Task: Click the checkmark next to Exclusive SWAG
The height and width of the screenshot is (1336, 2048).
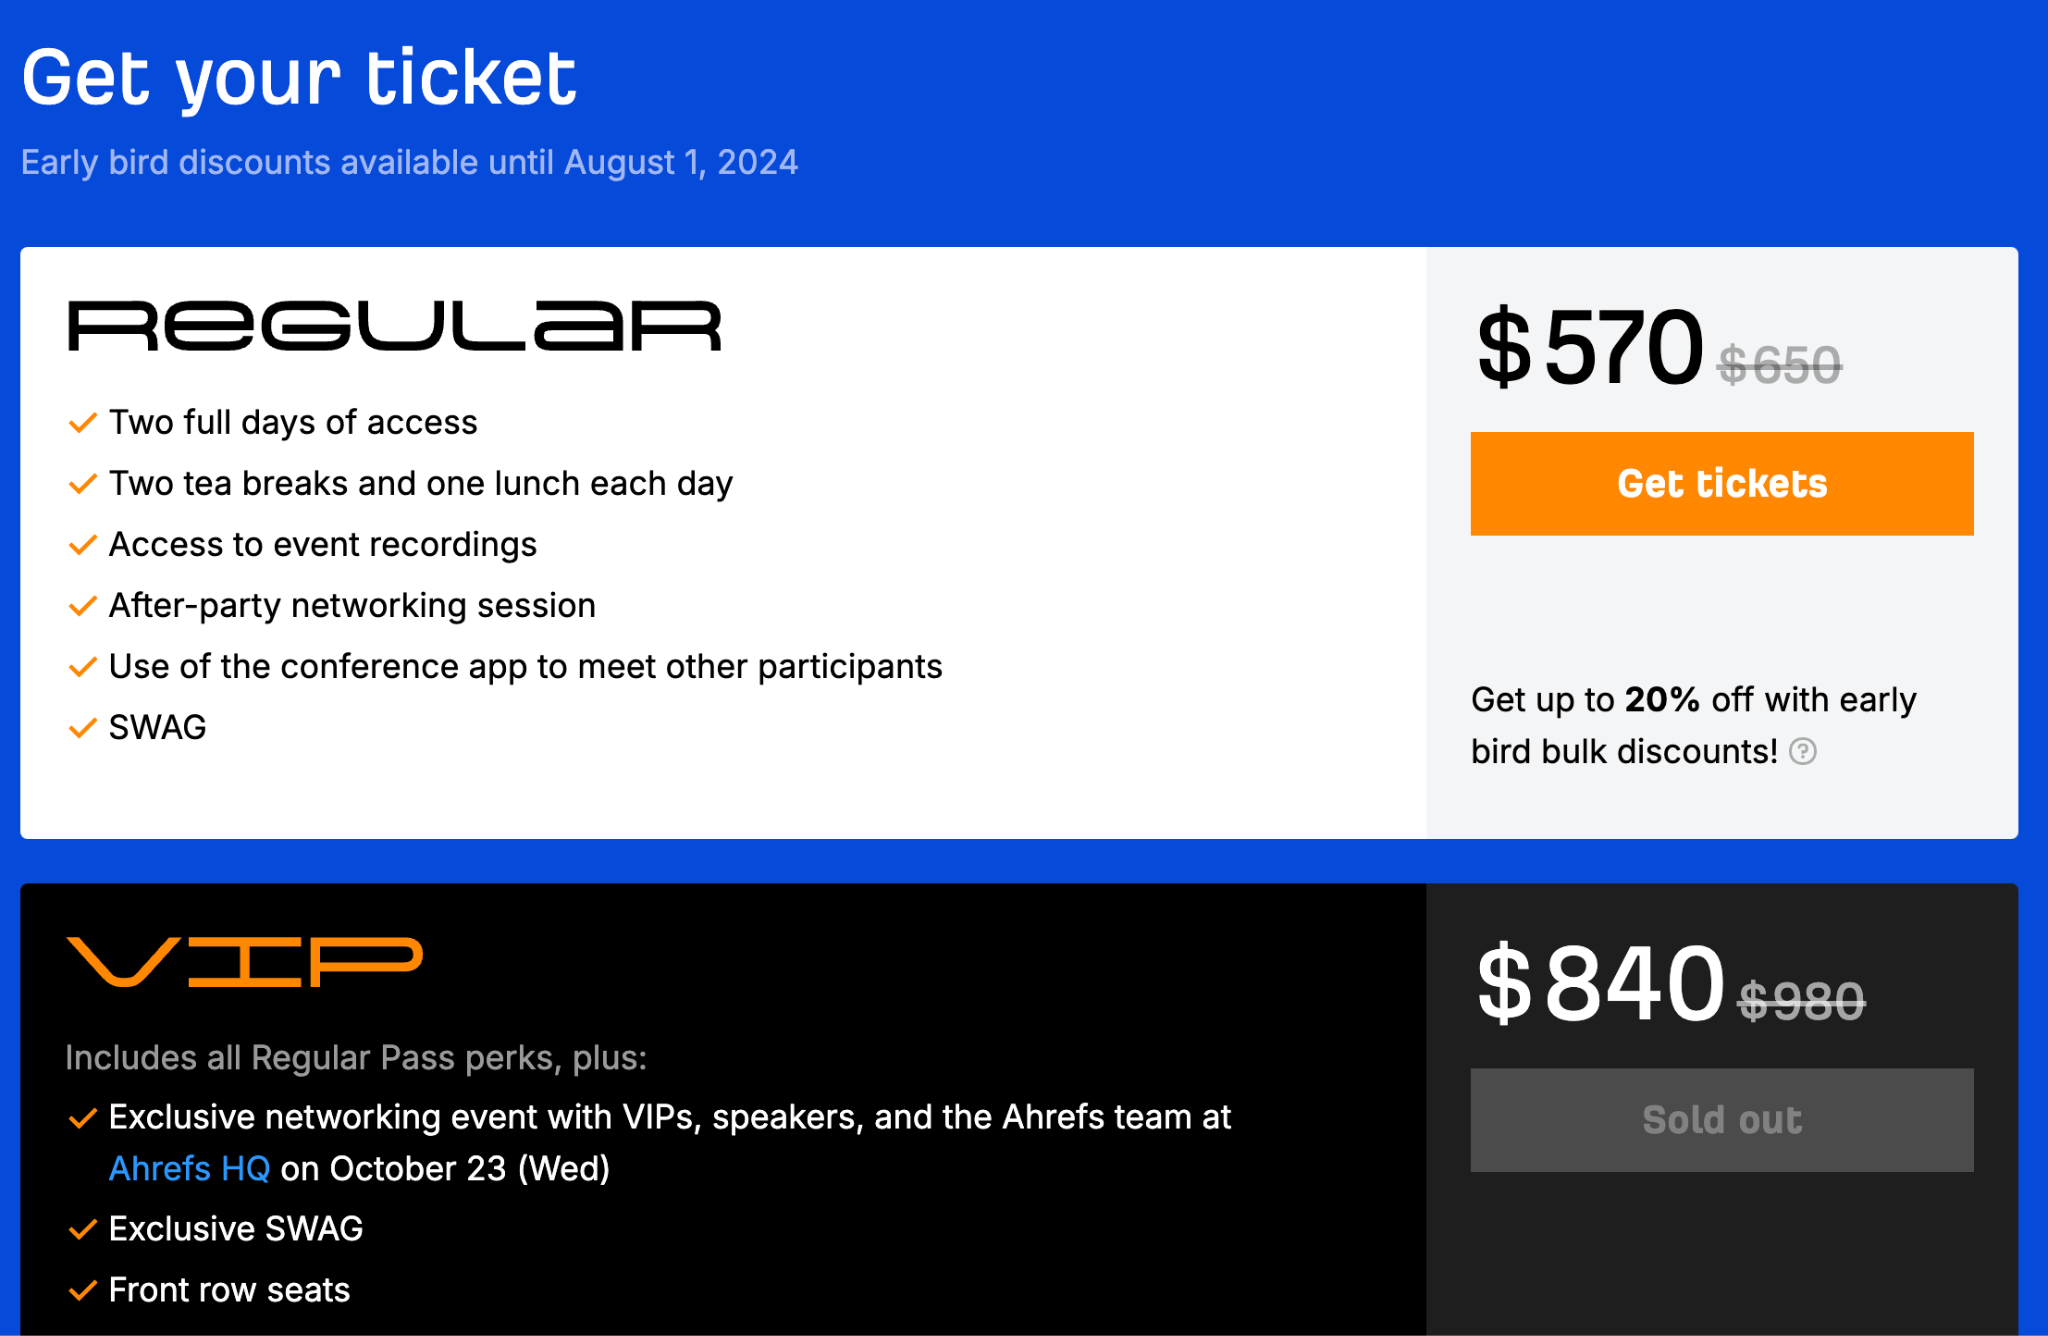Action: (82, 1228)
